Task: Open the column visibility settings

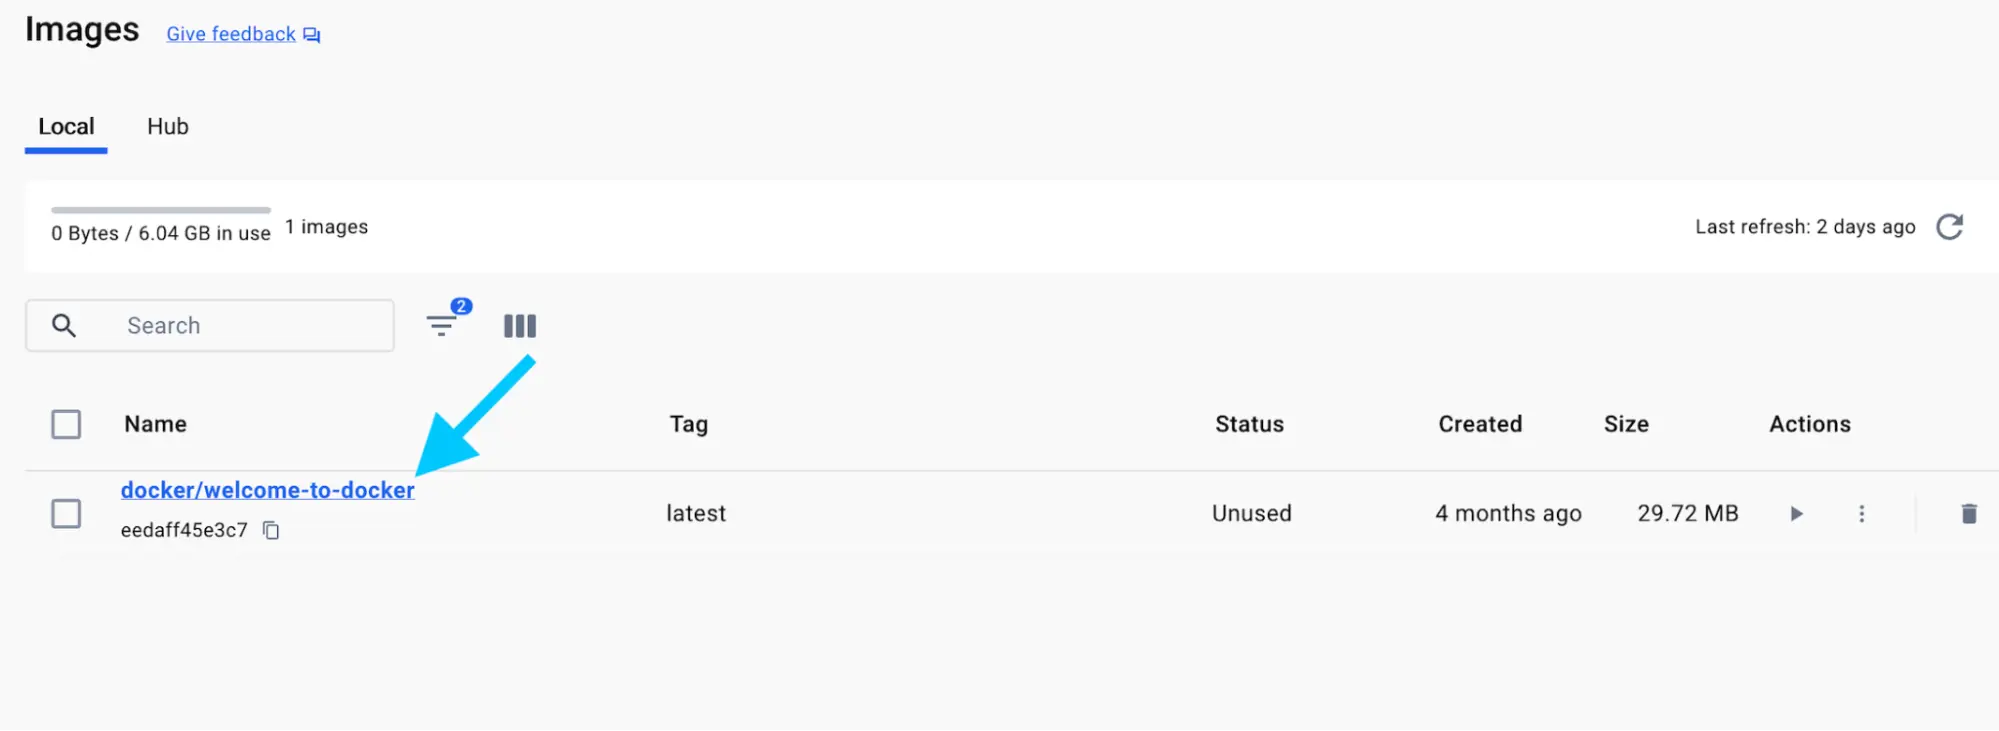Action: click(x=519, y=325)
